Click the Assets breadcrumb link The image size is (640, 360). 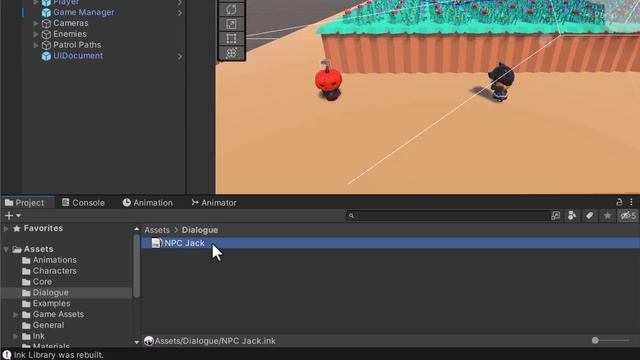point(157,230)
